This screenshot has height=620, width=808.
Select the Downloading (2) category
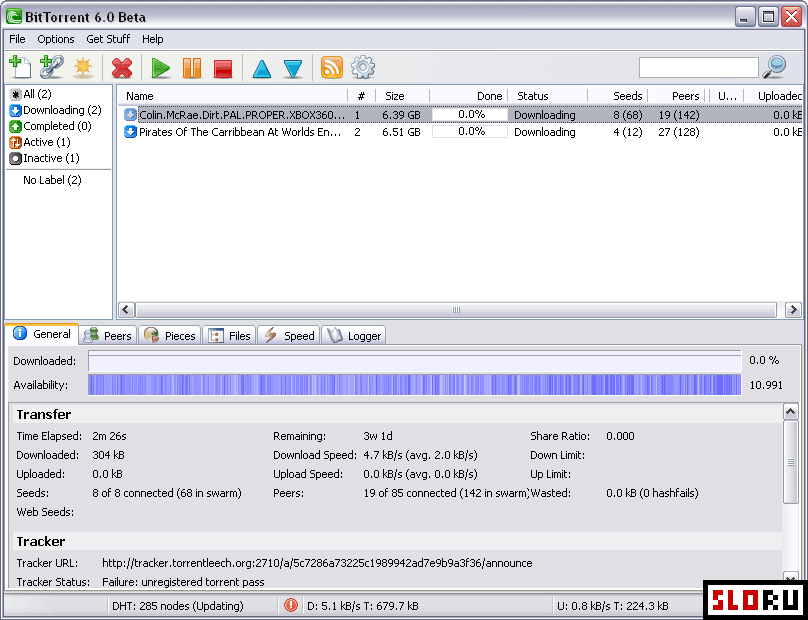55,110
